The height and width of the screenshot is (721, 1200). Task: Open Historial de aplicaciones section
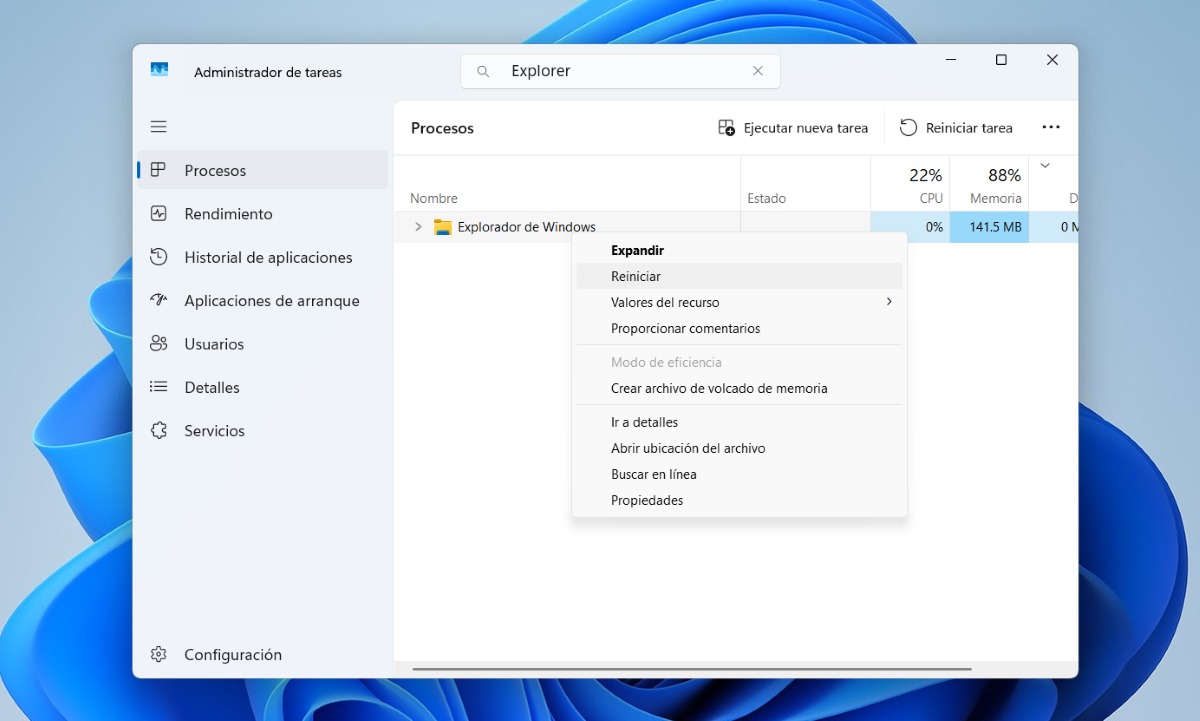(x=267, y=257)
